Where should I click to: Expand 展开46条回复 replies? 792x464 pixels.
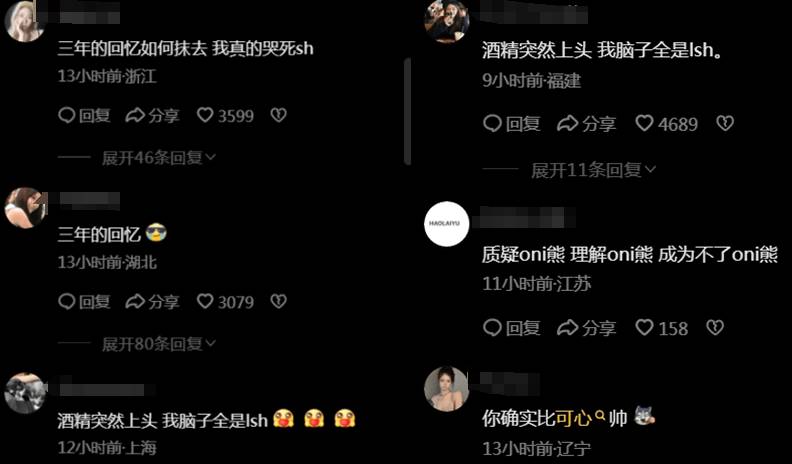point(159,158)
